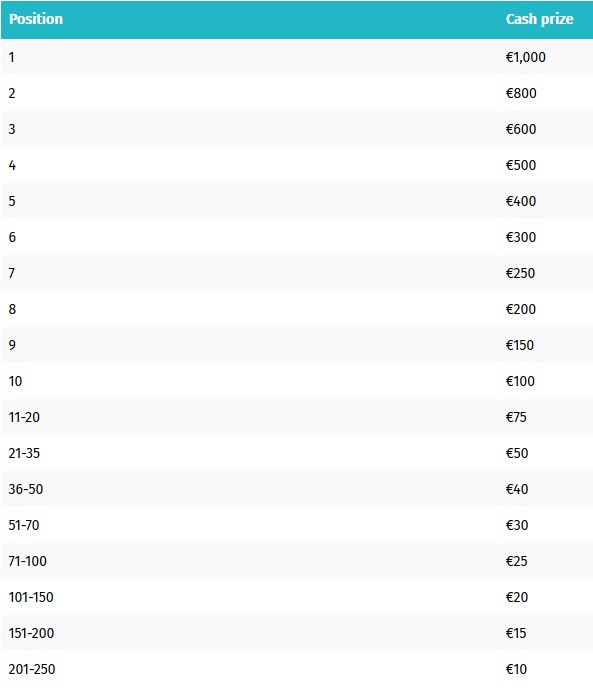This screenshot has width=593, height=695.
Task: Click the 36-50 position range
Action: click(26, 489)
